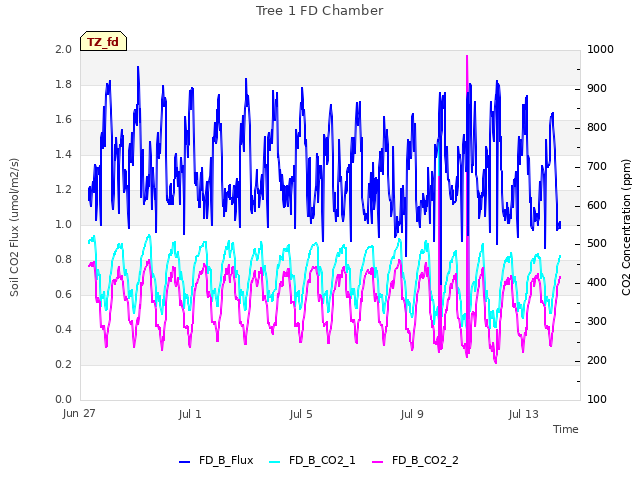Click the 1.8 left axis tick label
The width and height of the screenshot is (640, 480).
click(64, 84)
